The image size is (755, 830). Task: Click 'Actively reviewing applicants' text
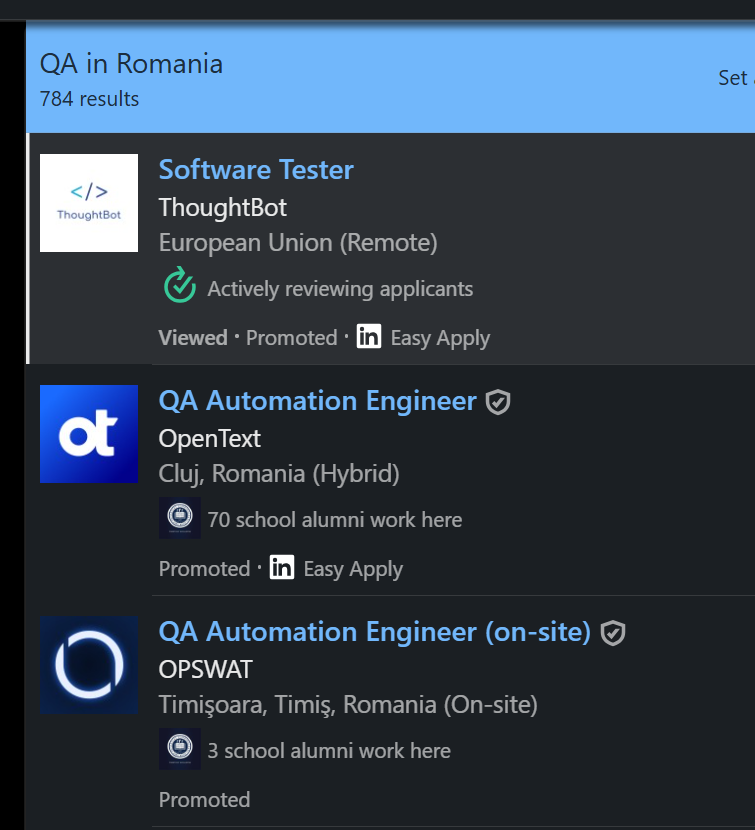tap(340, 289)
